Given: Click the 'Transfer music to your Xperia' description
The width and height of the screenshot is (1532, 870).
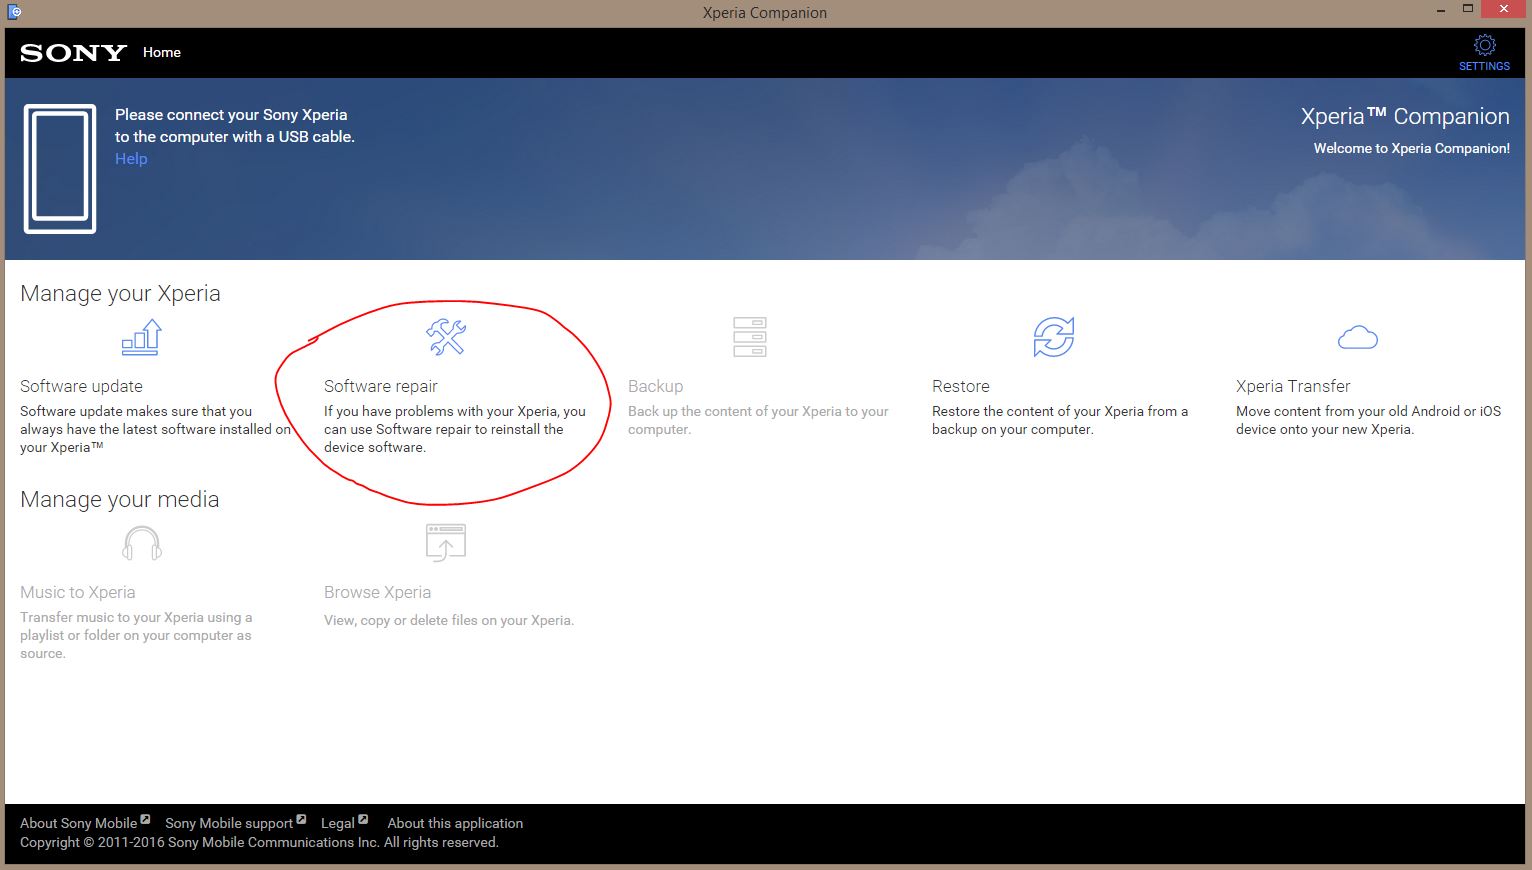Looking at the screenshot, I should tap(136, 635).
